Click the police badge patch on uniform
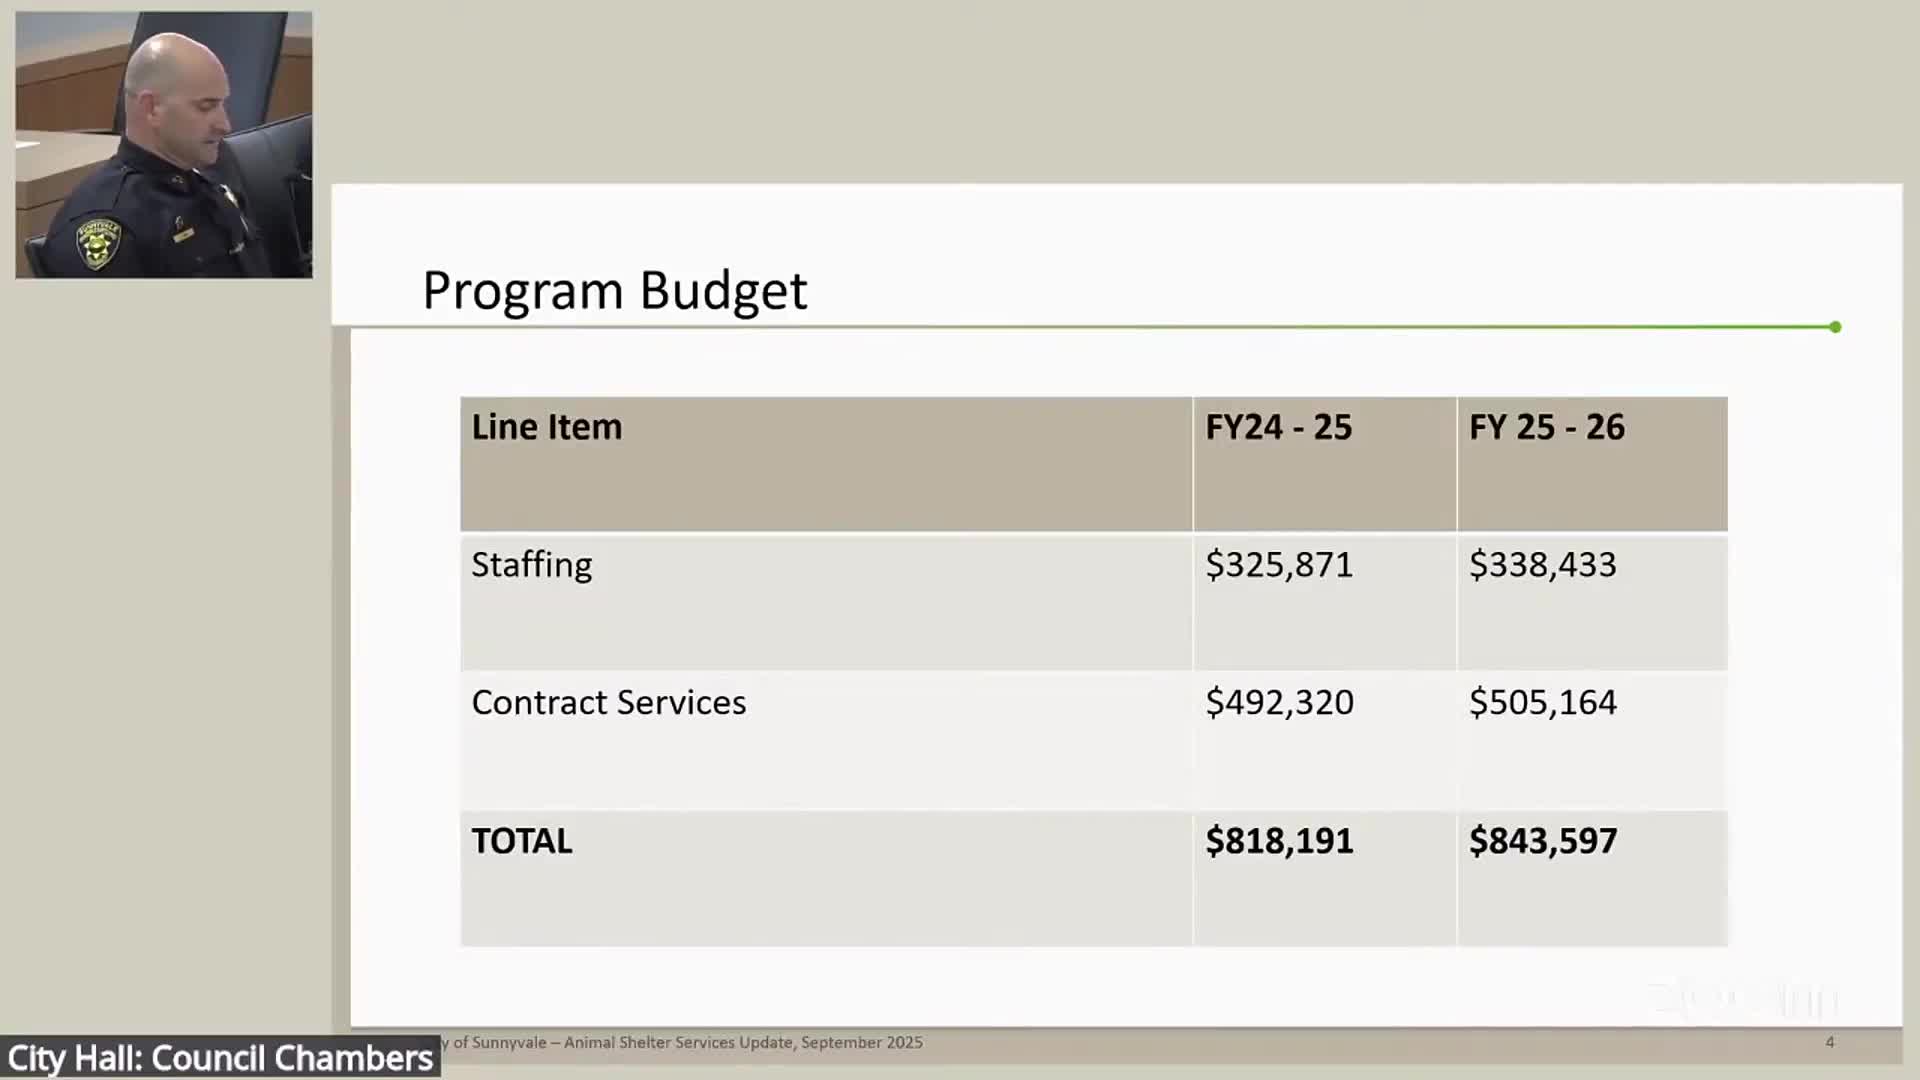Screen dimensions: 1920x1080 [98, 244]
